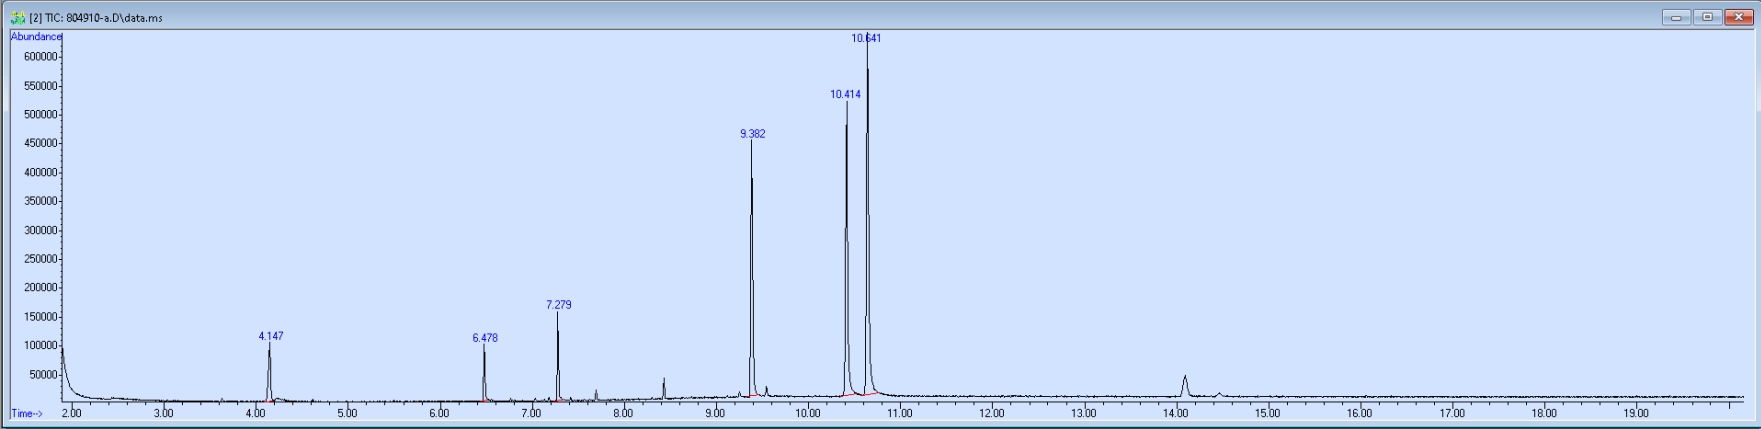Click the small unlabeled peak near 7.70 minutes
The height and width of the screenshot is (429, 1761).
pos(596,395)
